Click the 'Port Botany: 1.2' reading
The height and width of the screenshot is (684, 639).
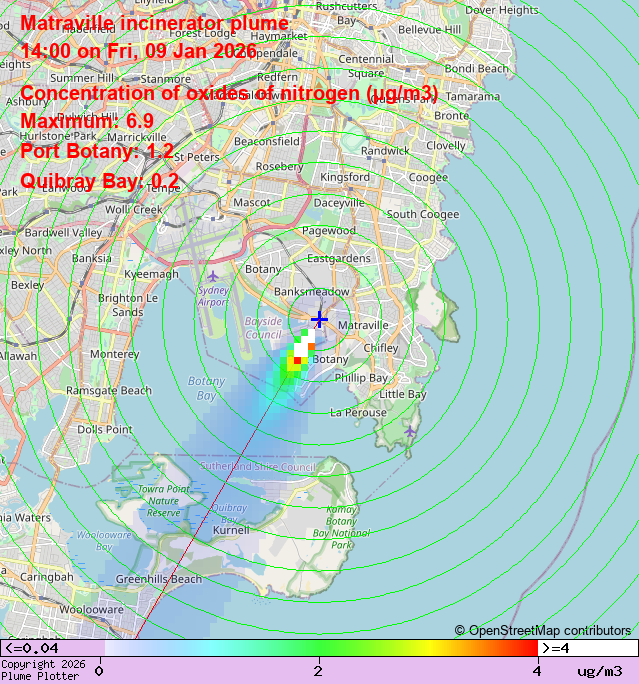pos(97,151)
